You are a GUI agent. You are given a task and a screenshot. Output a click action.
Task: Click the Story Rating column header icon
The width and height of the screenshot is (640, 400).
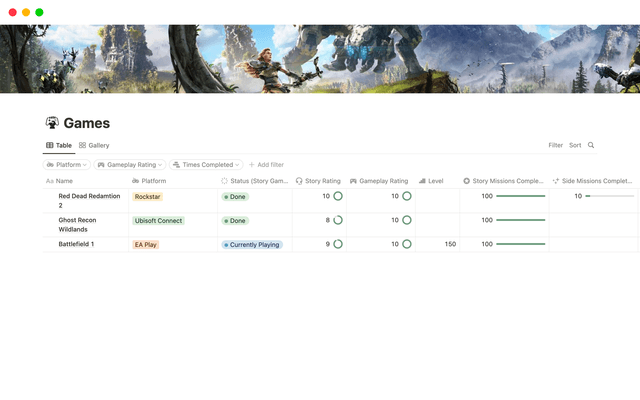click(x=300, y=181)
